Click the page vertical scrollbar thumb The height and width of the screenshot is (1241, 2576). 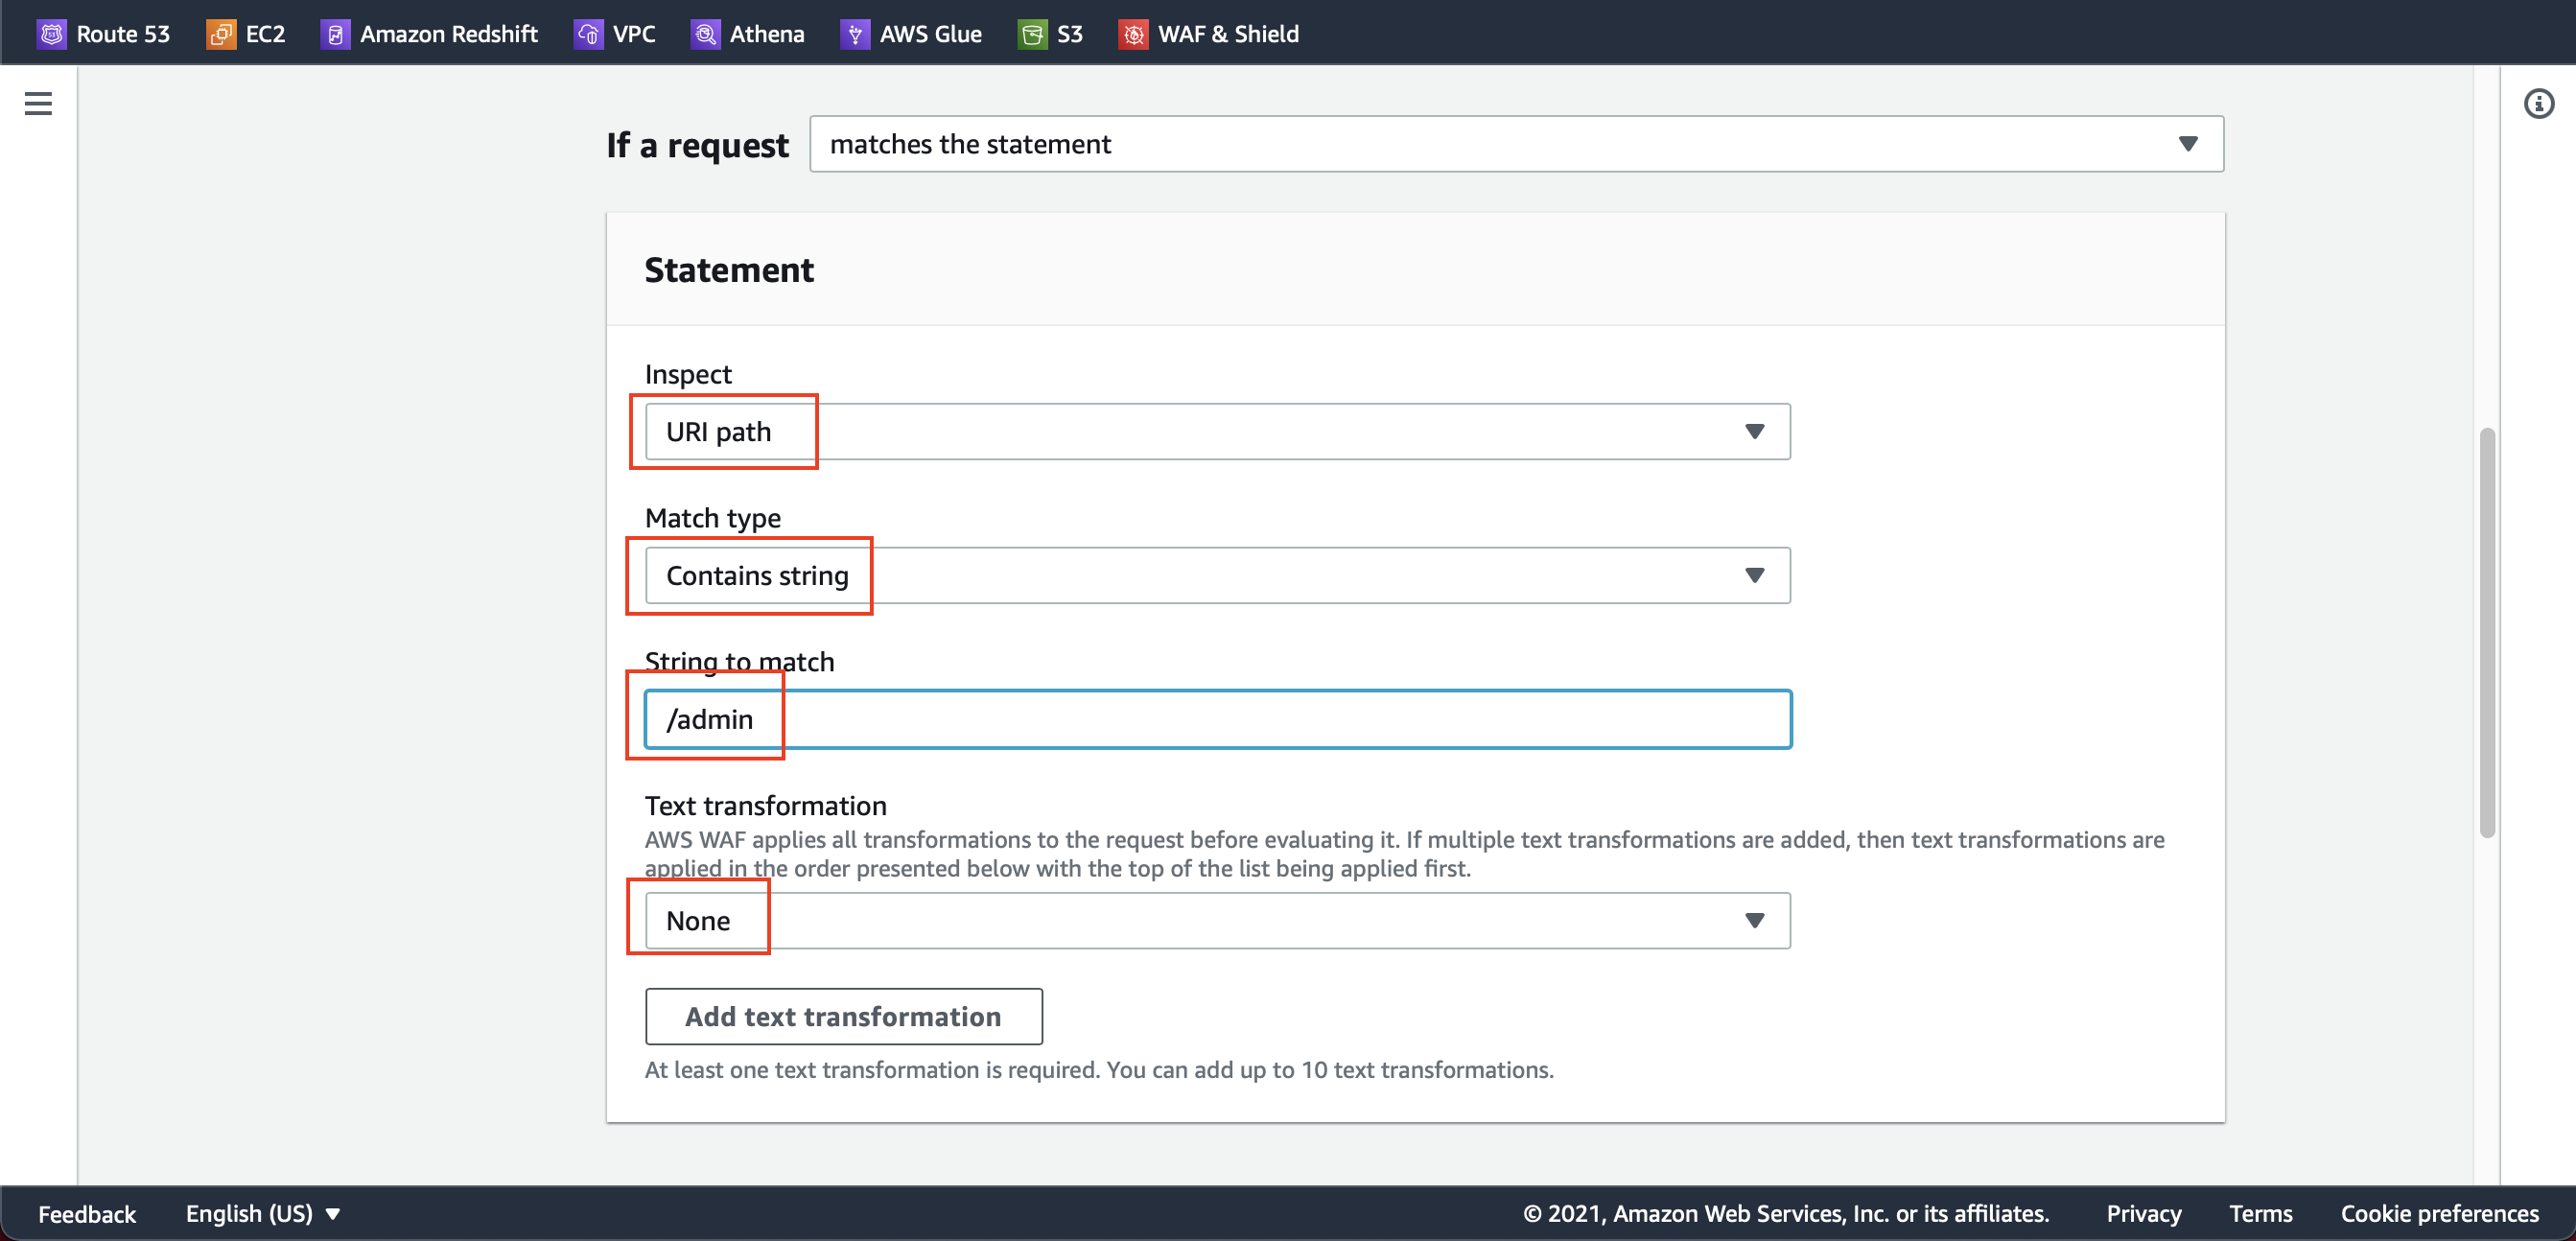pyautogui.click(x=2487, y=633)
